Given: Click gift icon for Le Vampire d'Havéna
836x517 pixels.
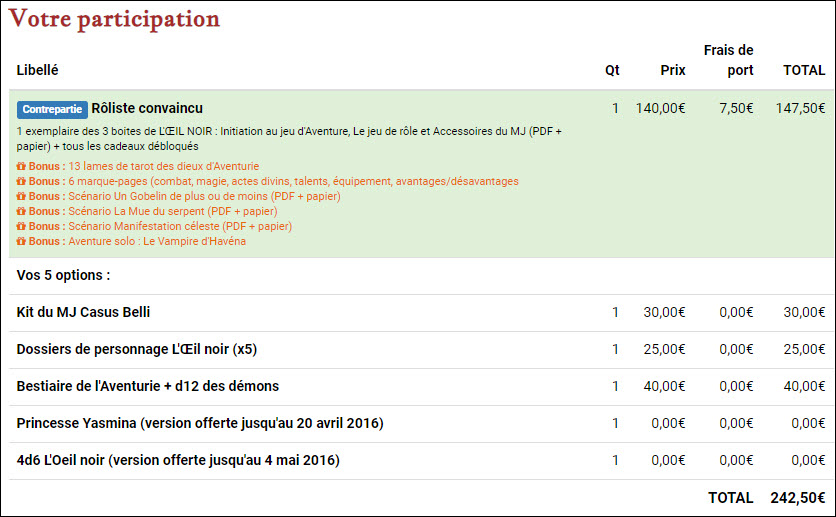Looking at the screenshot, I should click(x=21, y=241).
